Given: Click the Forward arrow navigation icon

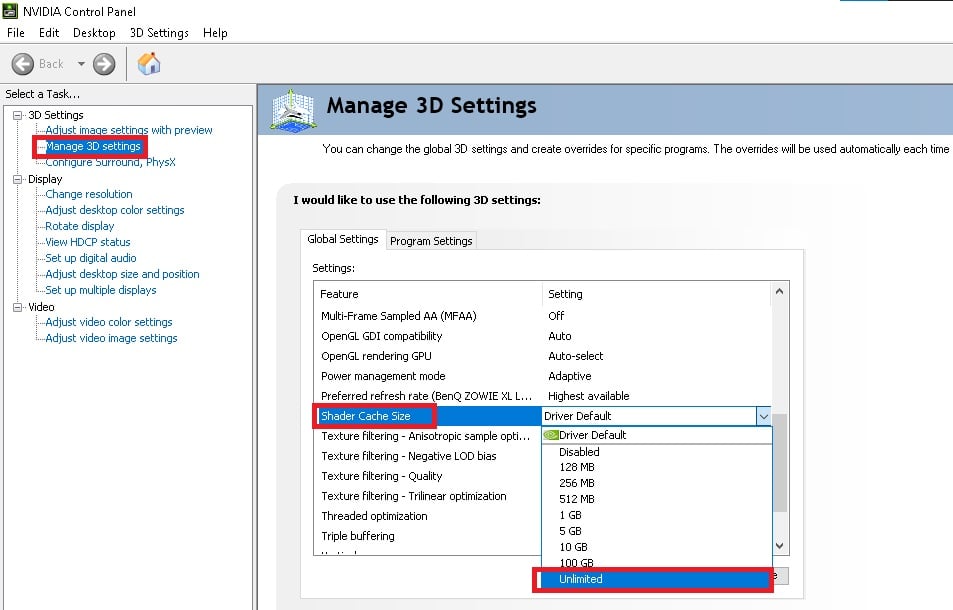Looking at the screenshot, I should [x=104, y=64].
